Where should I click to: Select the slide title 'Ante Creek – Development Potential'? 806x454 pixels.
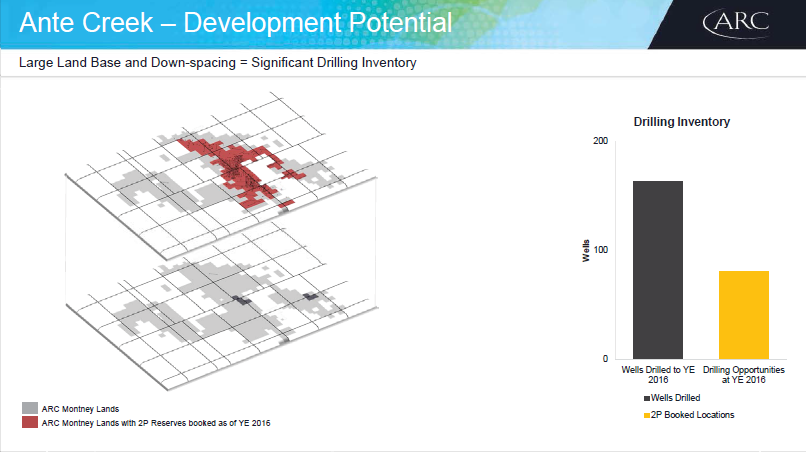235,23
